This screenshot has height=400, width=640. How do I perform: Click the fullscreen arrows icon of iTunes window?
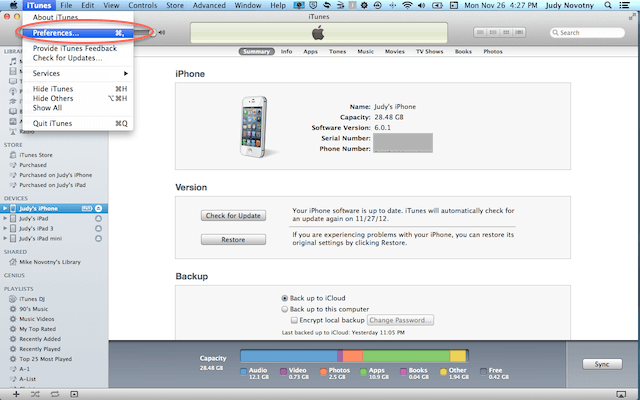(632, 17)
